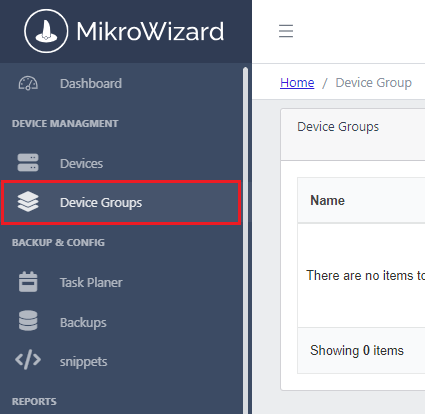Click the Devices server icon
The height and width of the screenshot is (414, 425).
(x=28, y=163)
